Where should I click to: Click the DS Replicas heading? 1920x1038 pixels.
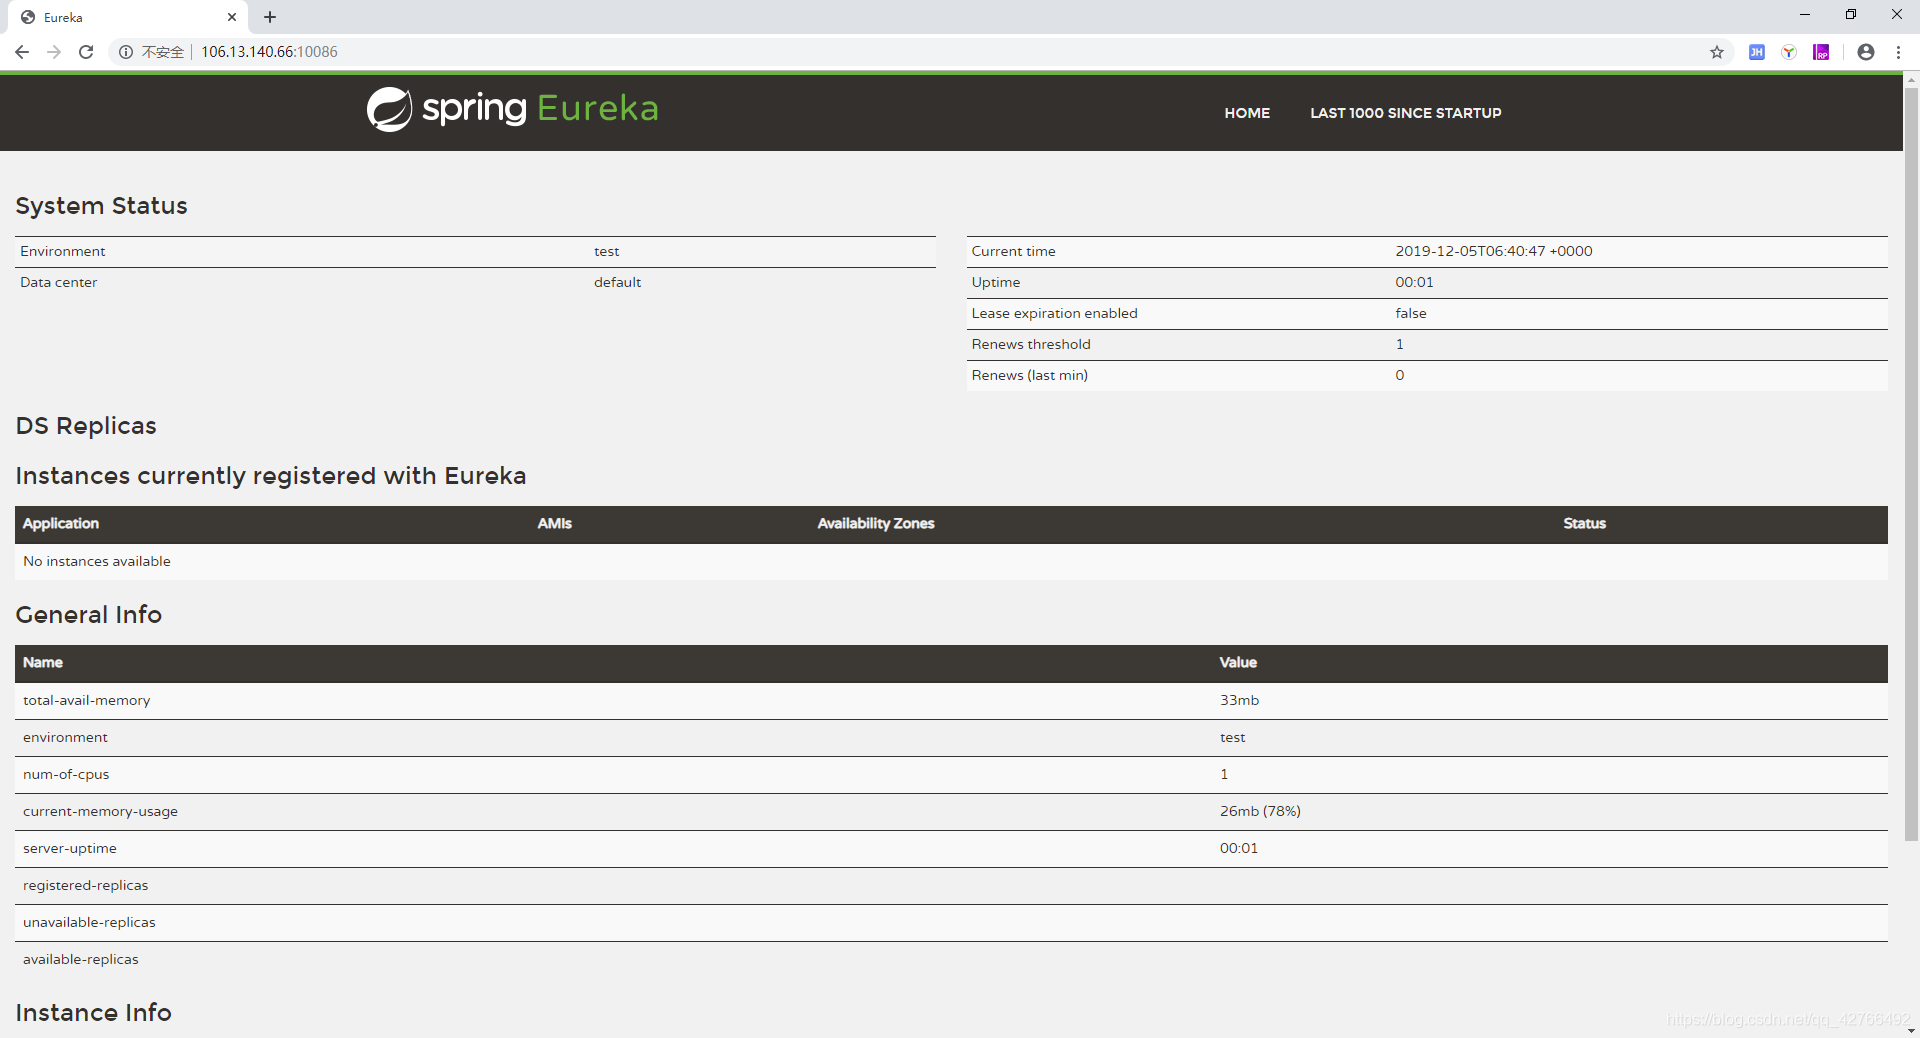pos(86,426)
